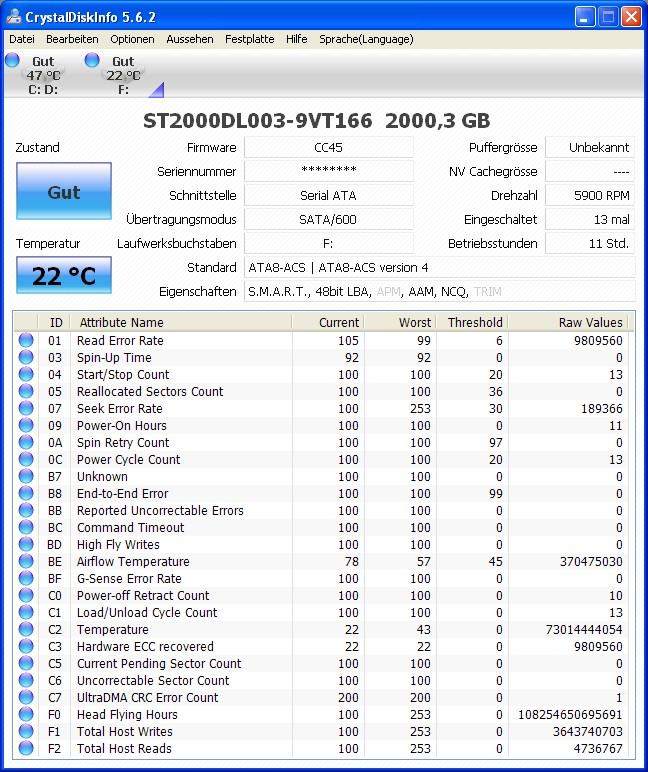Click status orb of Load/Unload Cycle Count row
This screenshot has height=772, width=648.
click(x=26, y=612)
